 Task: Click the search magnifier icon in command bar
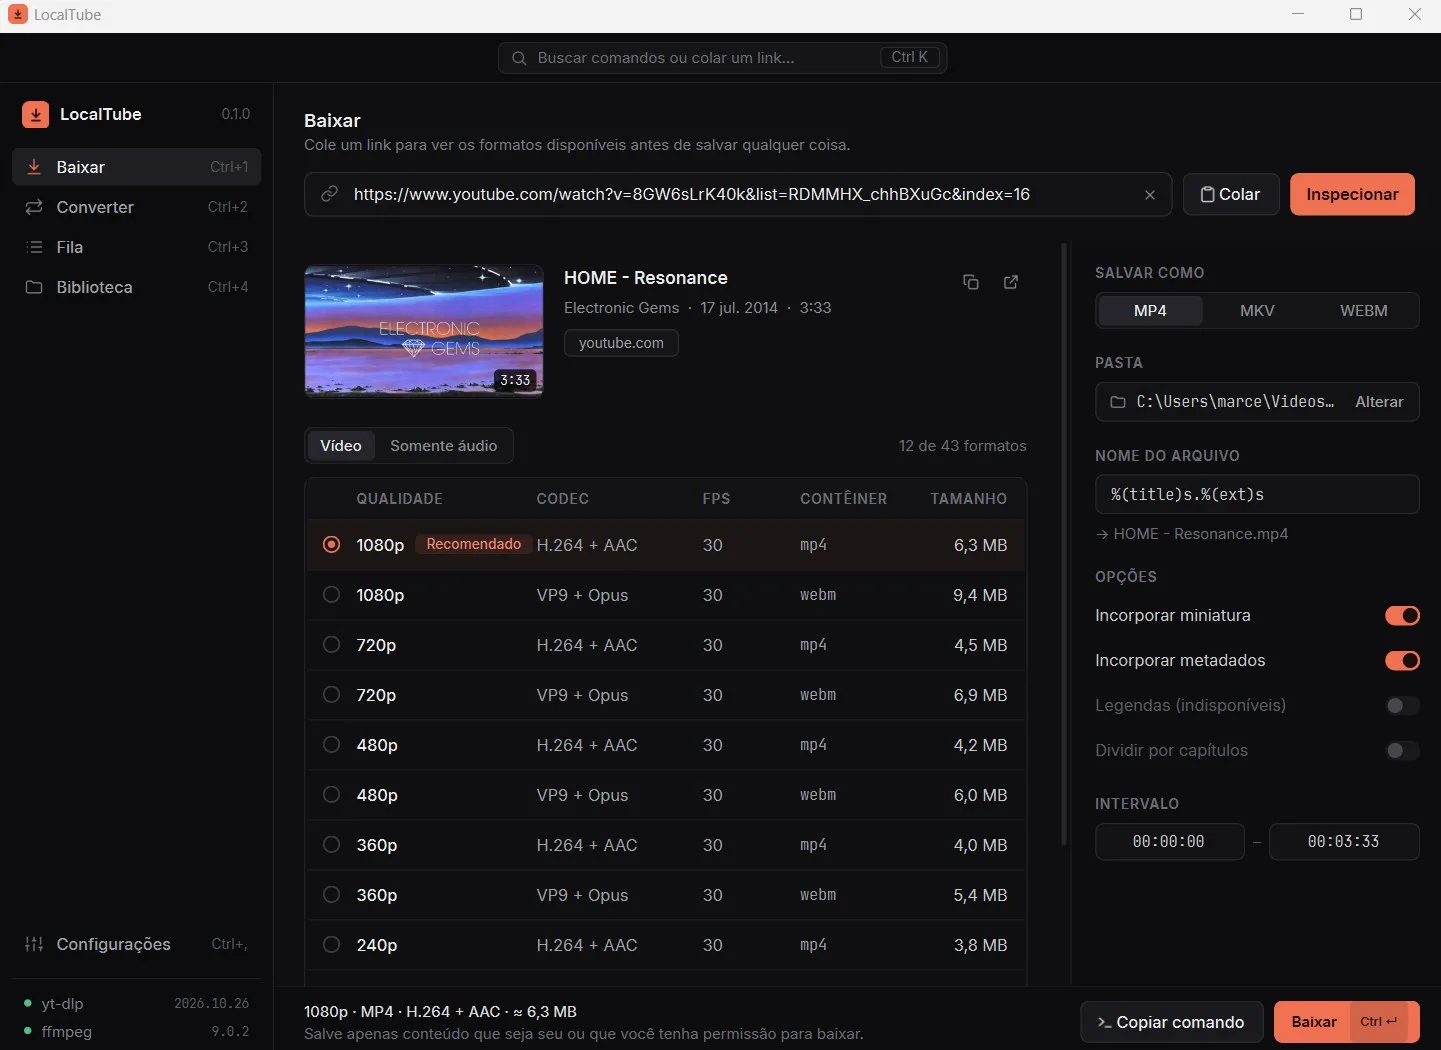(519, 58)
